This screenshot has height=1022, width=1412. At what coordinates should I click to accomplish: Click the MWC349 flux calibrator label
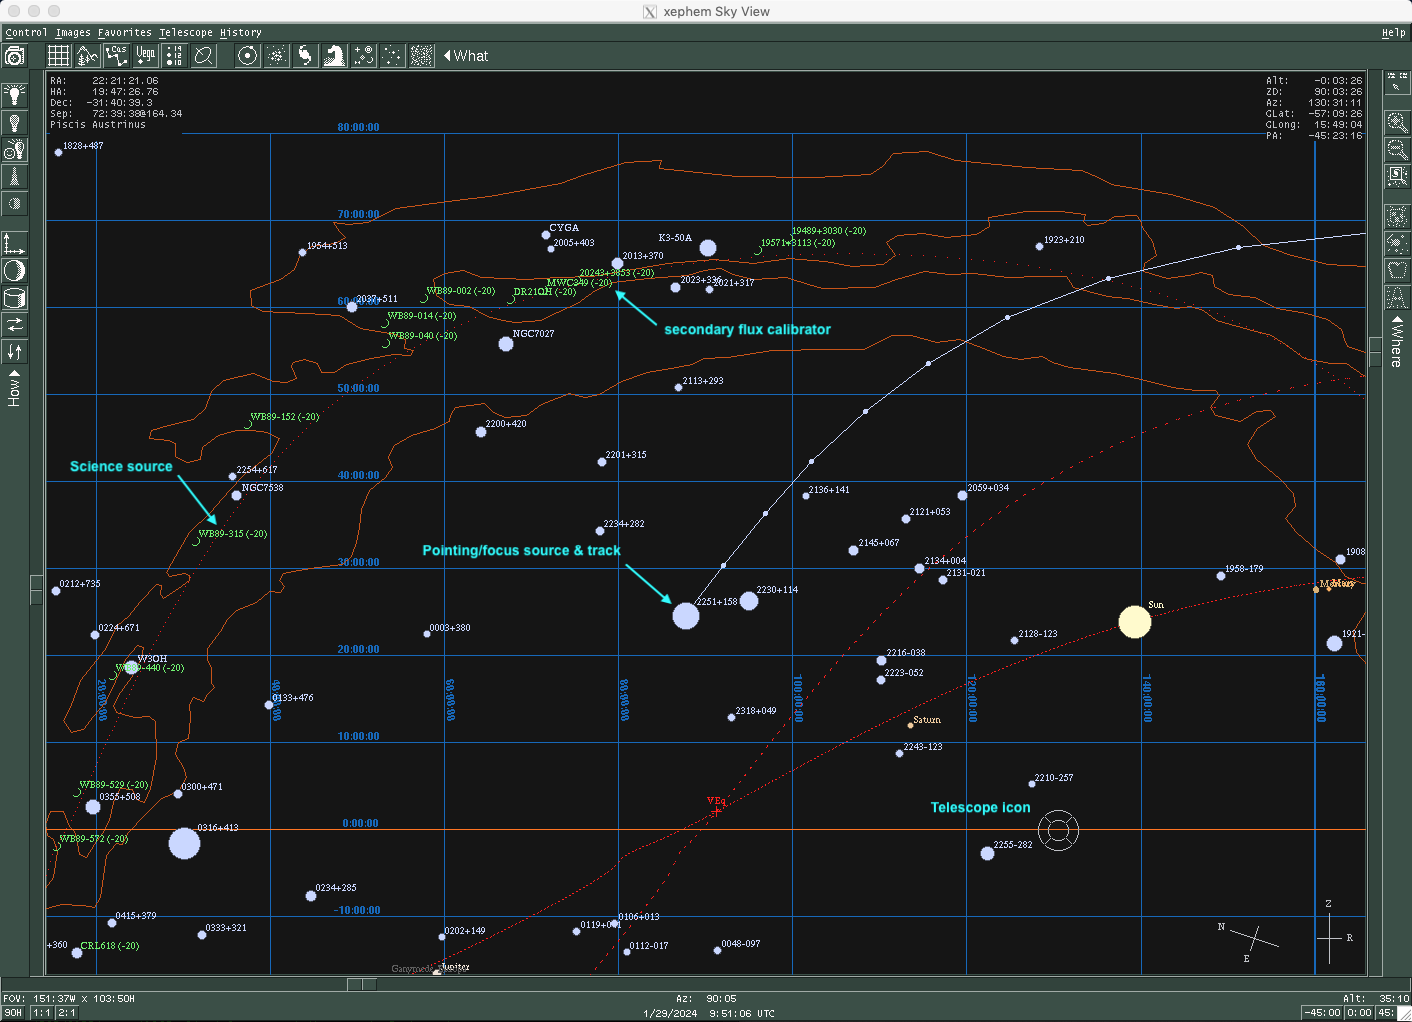click(x=579, y=283)
